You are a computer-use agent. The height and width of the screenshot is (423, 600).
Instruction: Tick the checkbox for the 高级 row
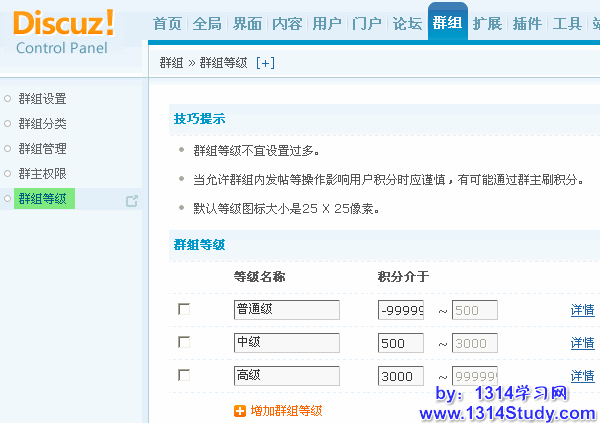point(183,375)
